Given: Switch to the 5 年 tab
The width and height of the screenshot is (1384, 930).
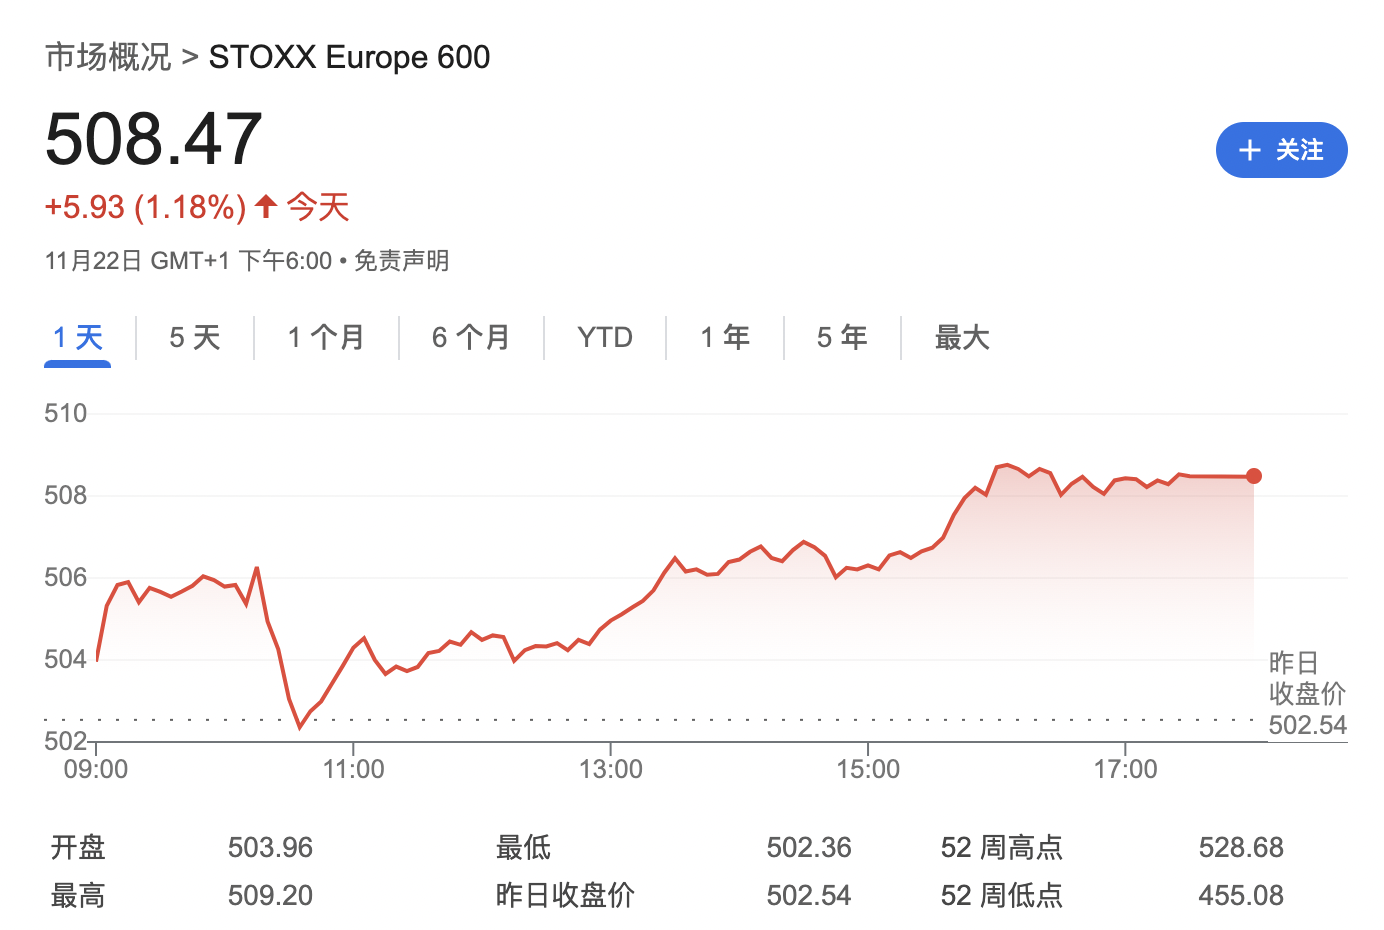Looking at the screenshot, I should (x=842, y=338).
